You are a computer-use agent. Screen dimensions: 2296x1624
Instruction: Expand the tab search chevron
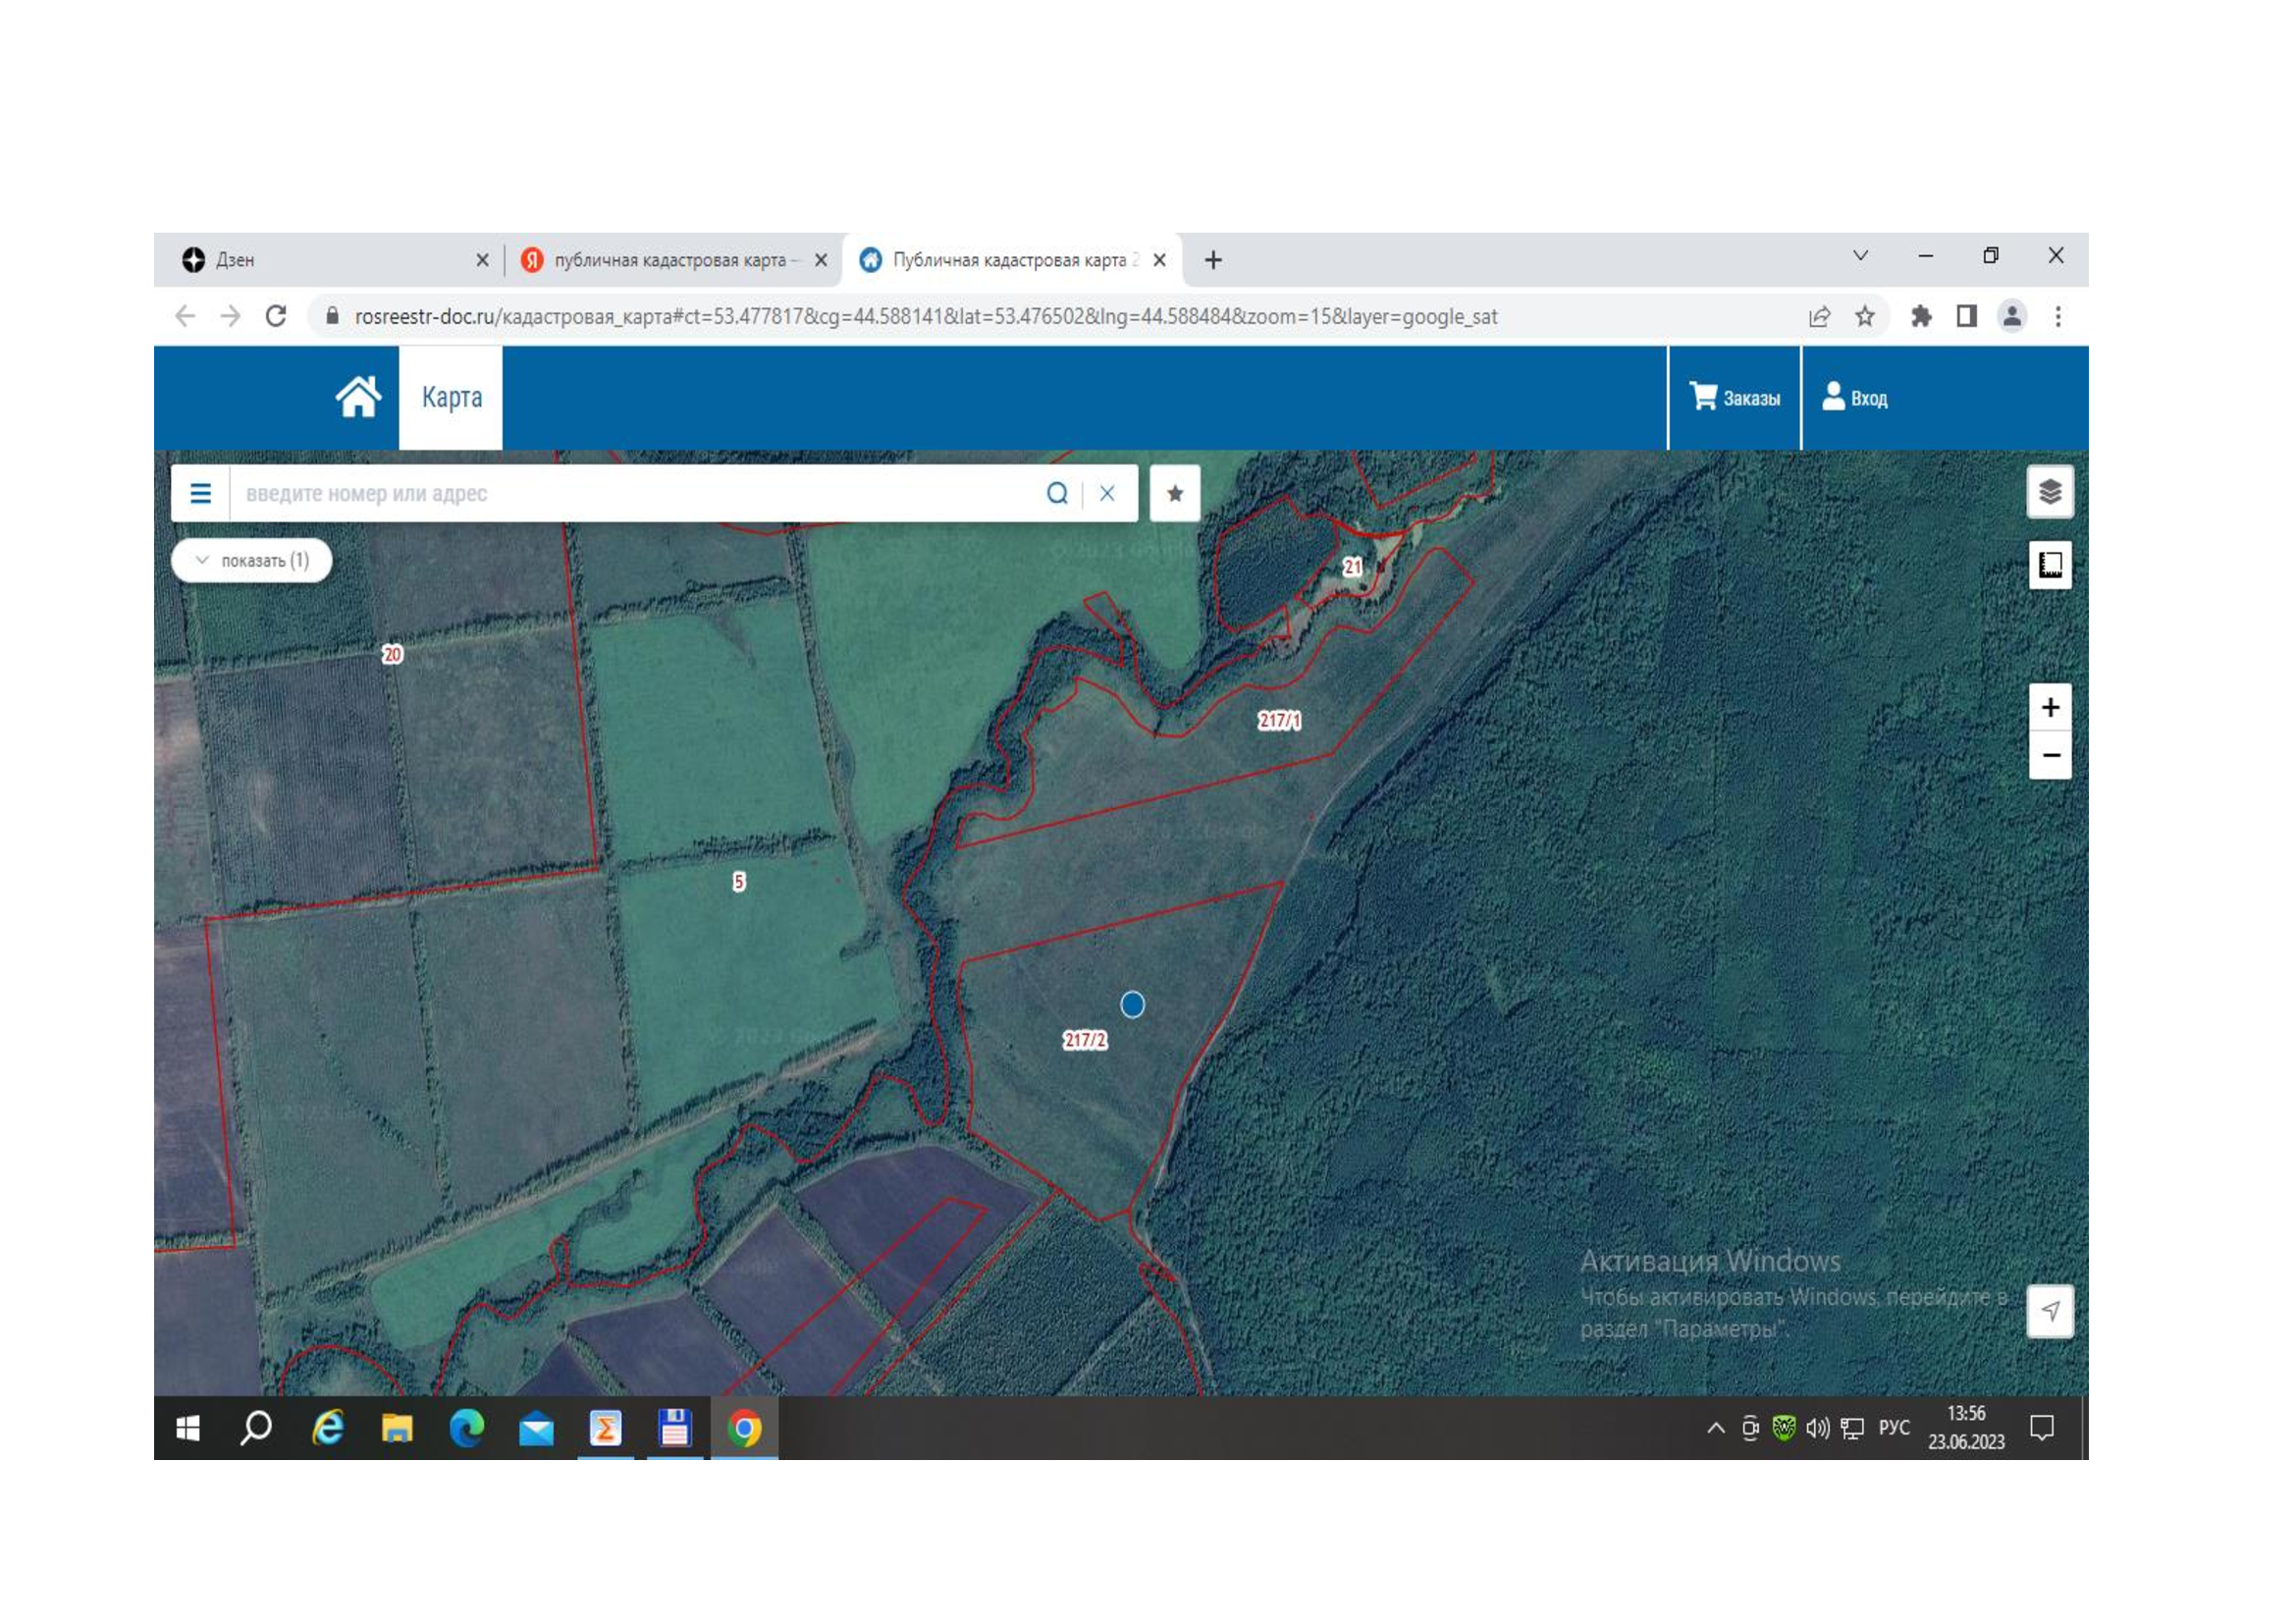click(1860, 256)
